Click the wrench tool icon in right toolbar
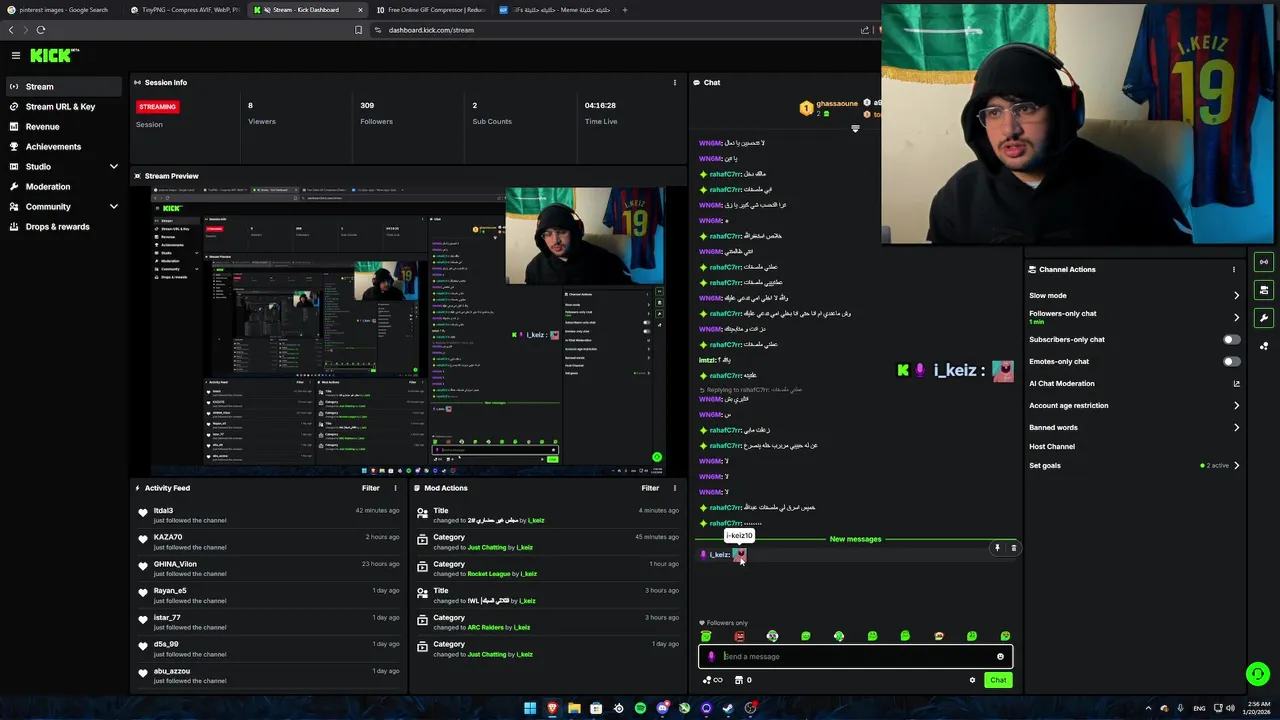This screenshot has width=1280, height=720. (x=1264, y=318)
